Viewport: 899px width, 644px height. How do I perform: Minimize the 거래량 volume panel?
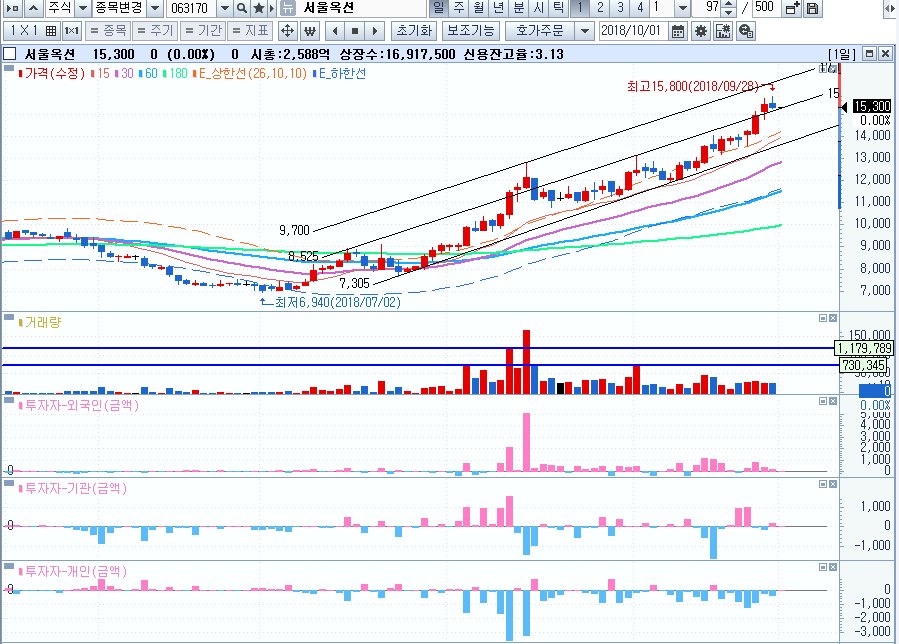[x=823, y=318]
